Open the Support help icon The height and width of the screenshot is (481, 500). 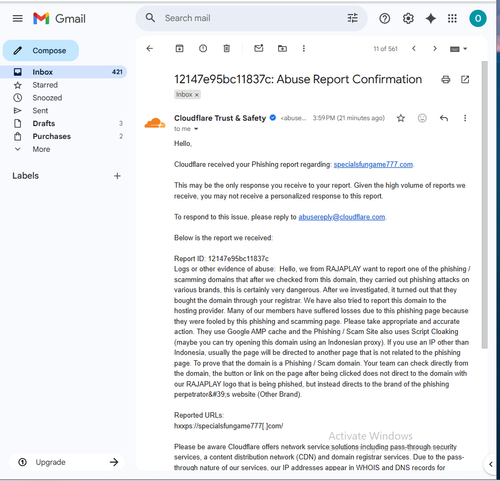[384, 18]
